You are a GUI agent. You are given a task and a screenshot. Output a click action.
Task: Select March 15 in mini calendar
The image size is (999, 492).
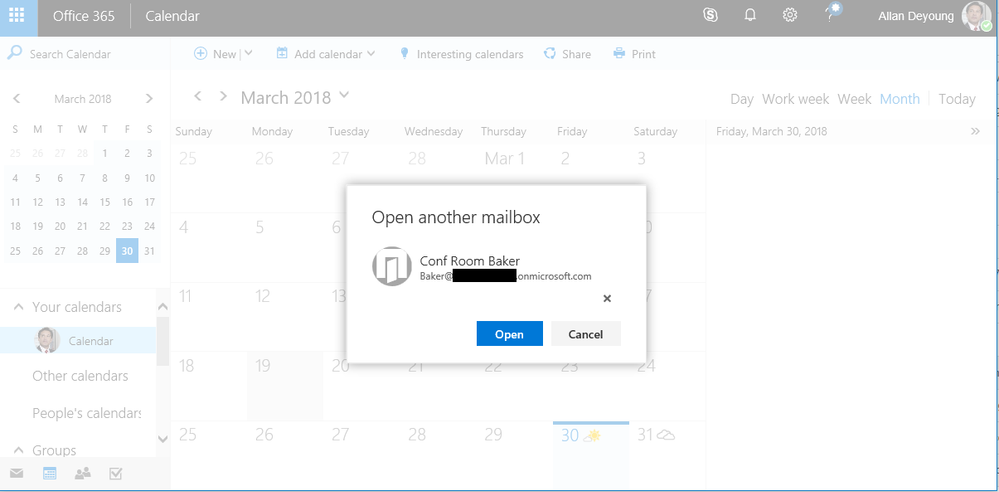[105, 202]
